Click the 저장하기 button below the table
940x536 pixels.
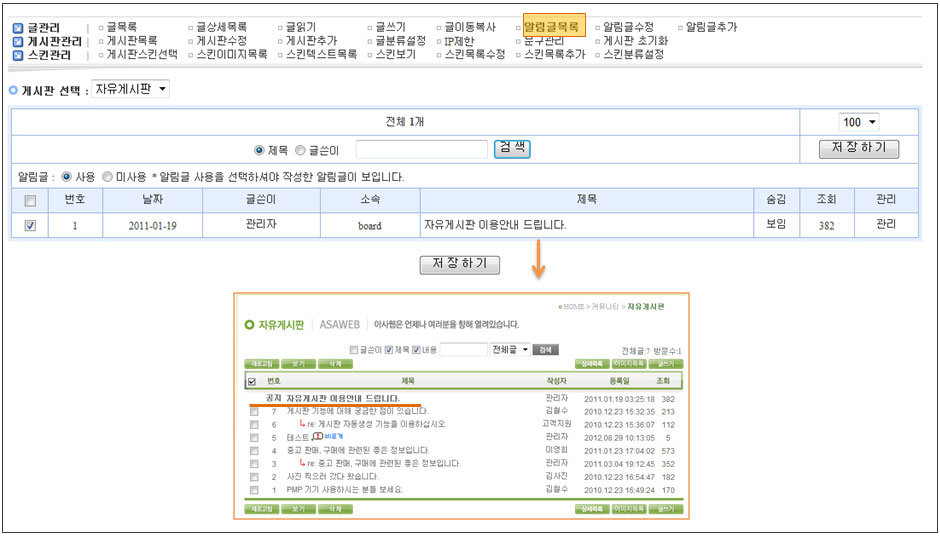click(x=459, y=265)
